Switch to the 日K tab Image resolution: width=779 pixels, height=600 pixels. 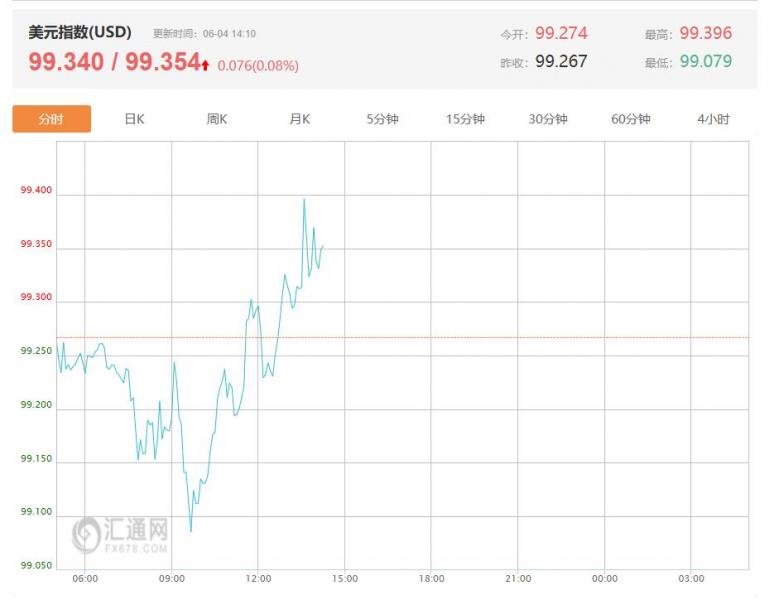coord(134,119)
